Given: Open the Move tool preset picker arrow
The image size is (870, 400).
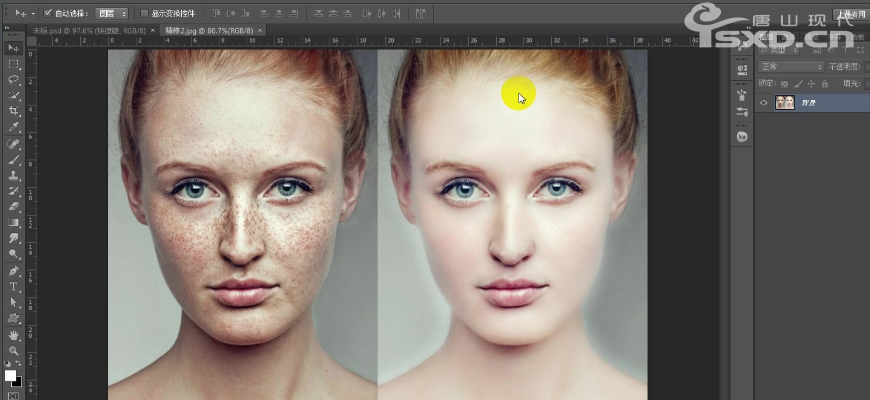Looking at the screenshot, I should tap(33, 14).
